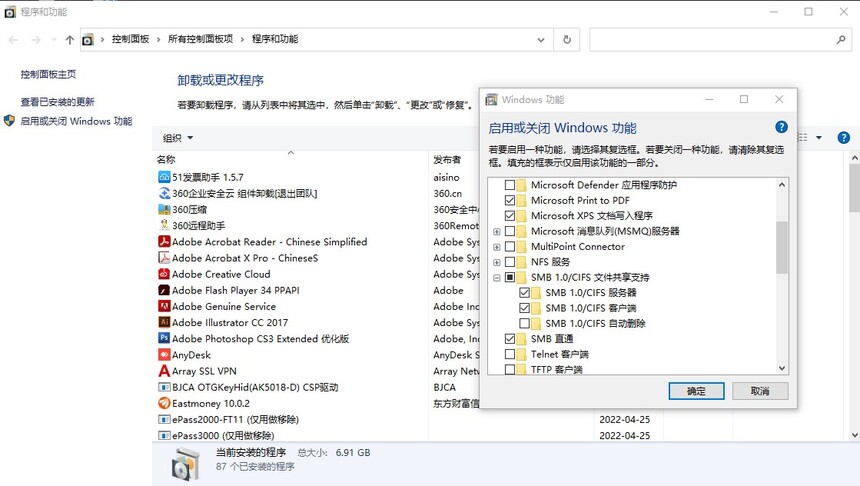Select the Array SSL VPN icon
This screenshot has width=860, height=486.
[164, 371]
